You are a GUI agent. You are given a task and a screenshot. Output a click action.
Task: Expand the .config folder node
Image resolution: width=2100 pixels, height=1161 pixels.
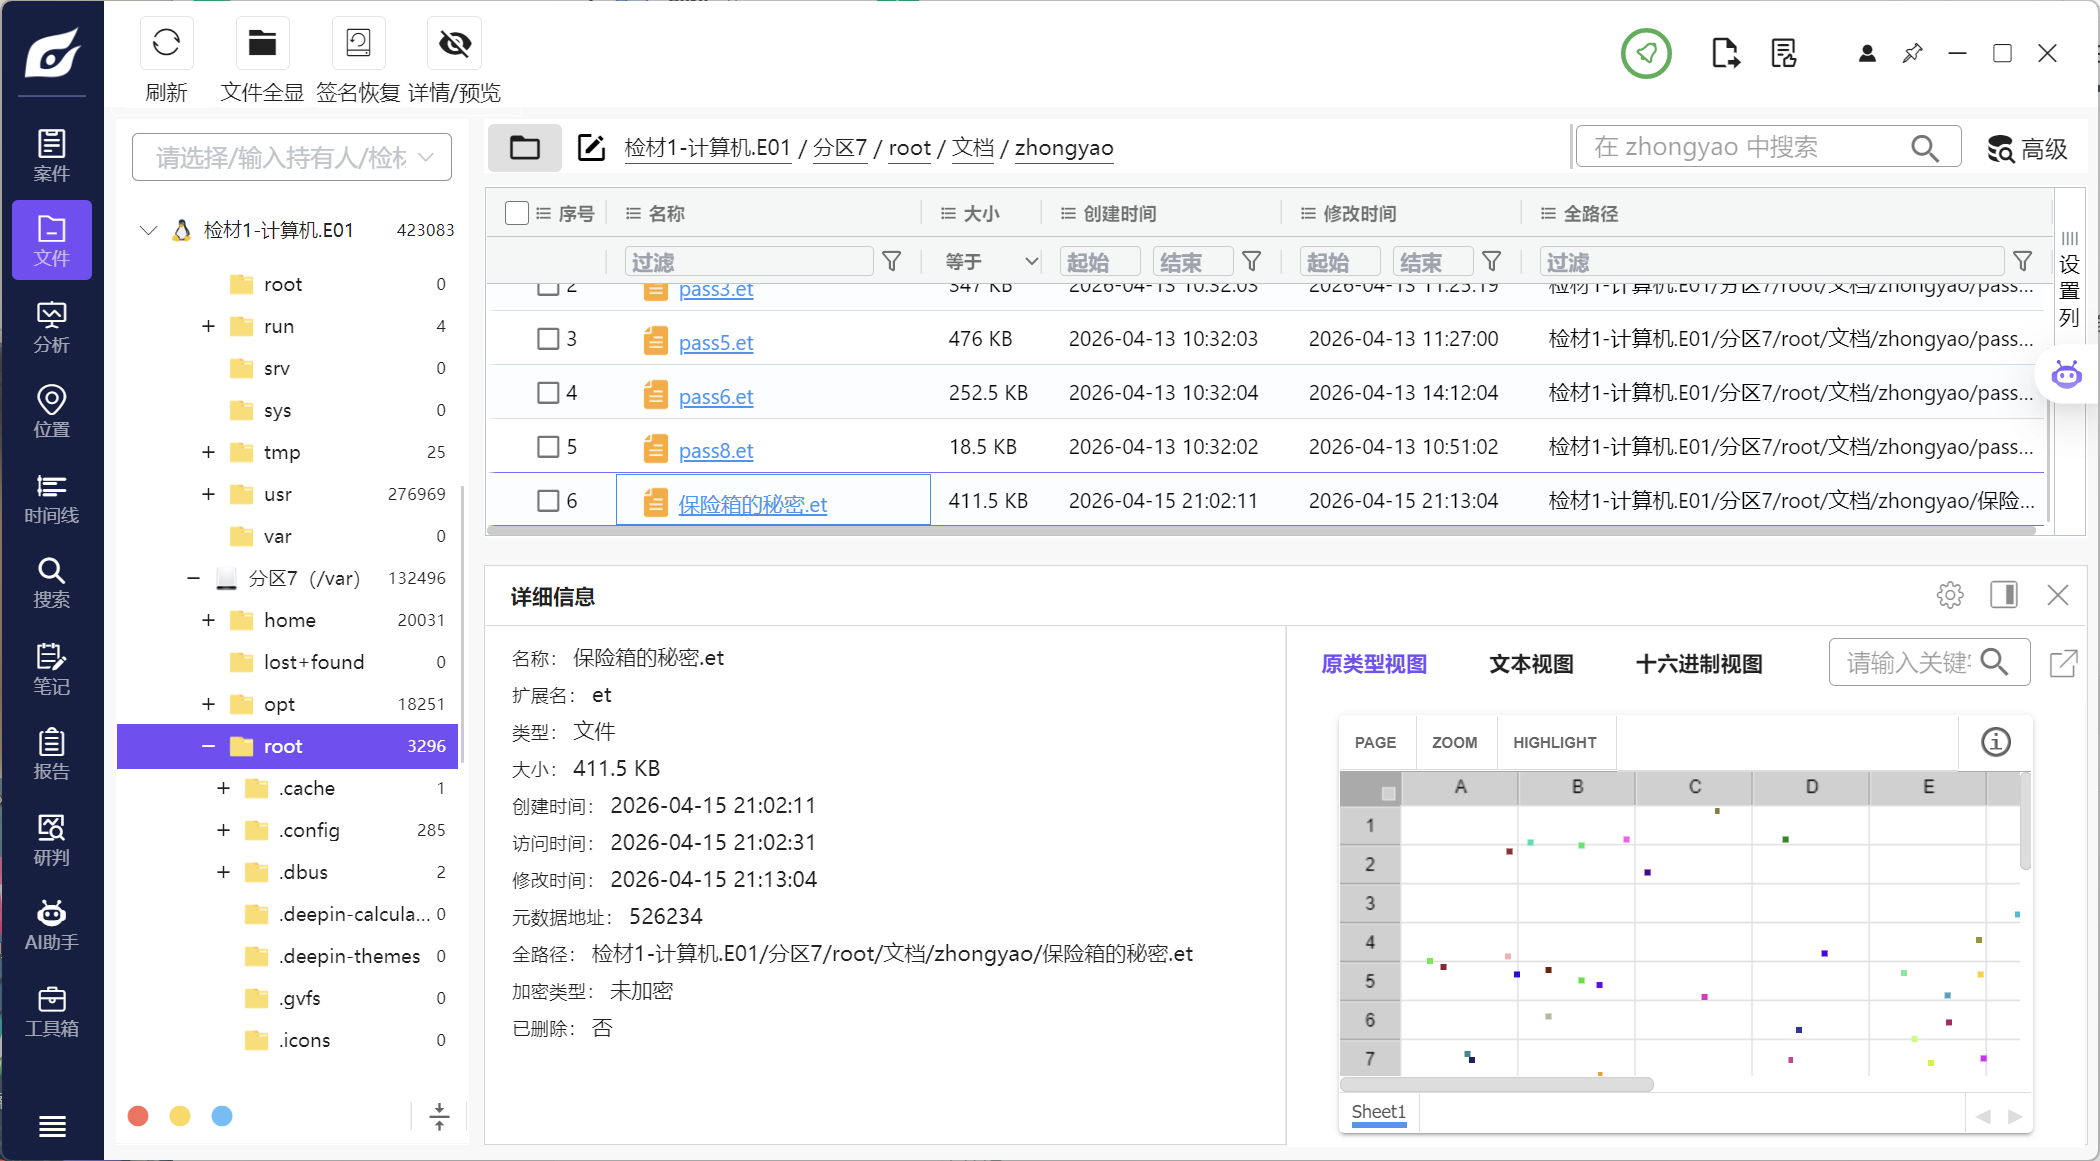click(223, 830)
